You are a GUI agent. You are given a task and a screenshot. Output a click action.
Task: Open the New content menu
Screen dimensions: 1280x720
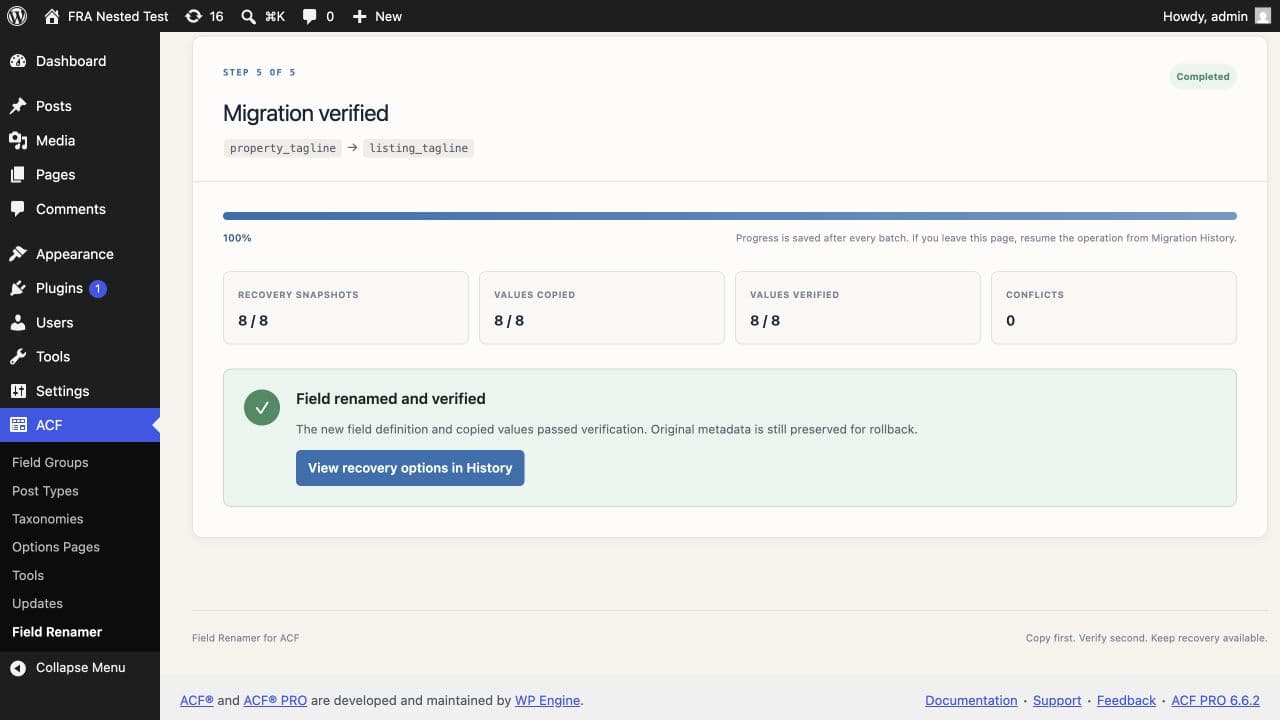(x=377, y=16)
